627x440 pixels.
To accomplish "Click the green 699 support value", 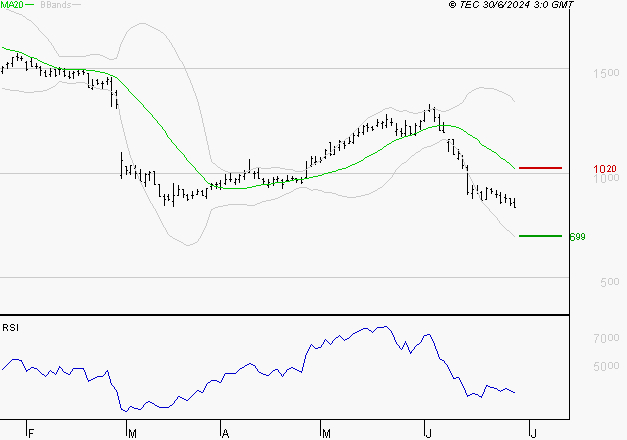I will tap(577, 237).
